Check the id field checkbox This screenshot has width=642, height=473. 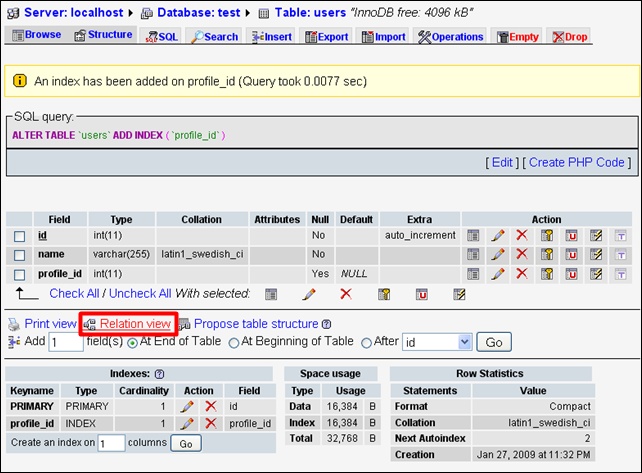[19, 236]
